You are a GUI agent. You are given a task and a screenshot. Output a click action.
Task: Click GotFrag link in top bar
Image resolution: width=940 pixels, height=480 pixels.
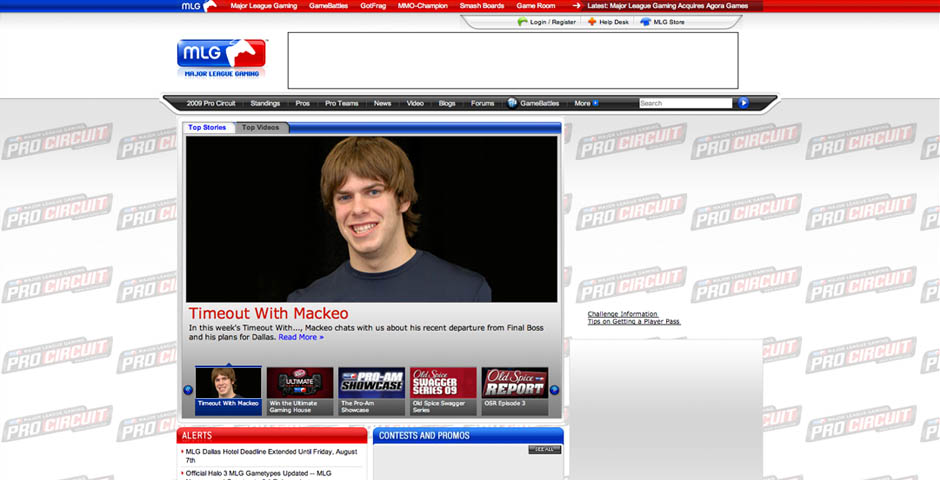[373, 6]
